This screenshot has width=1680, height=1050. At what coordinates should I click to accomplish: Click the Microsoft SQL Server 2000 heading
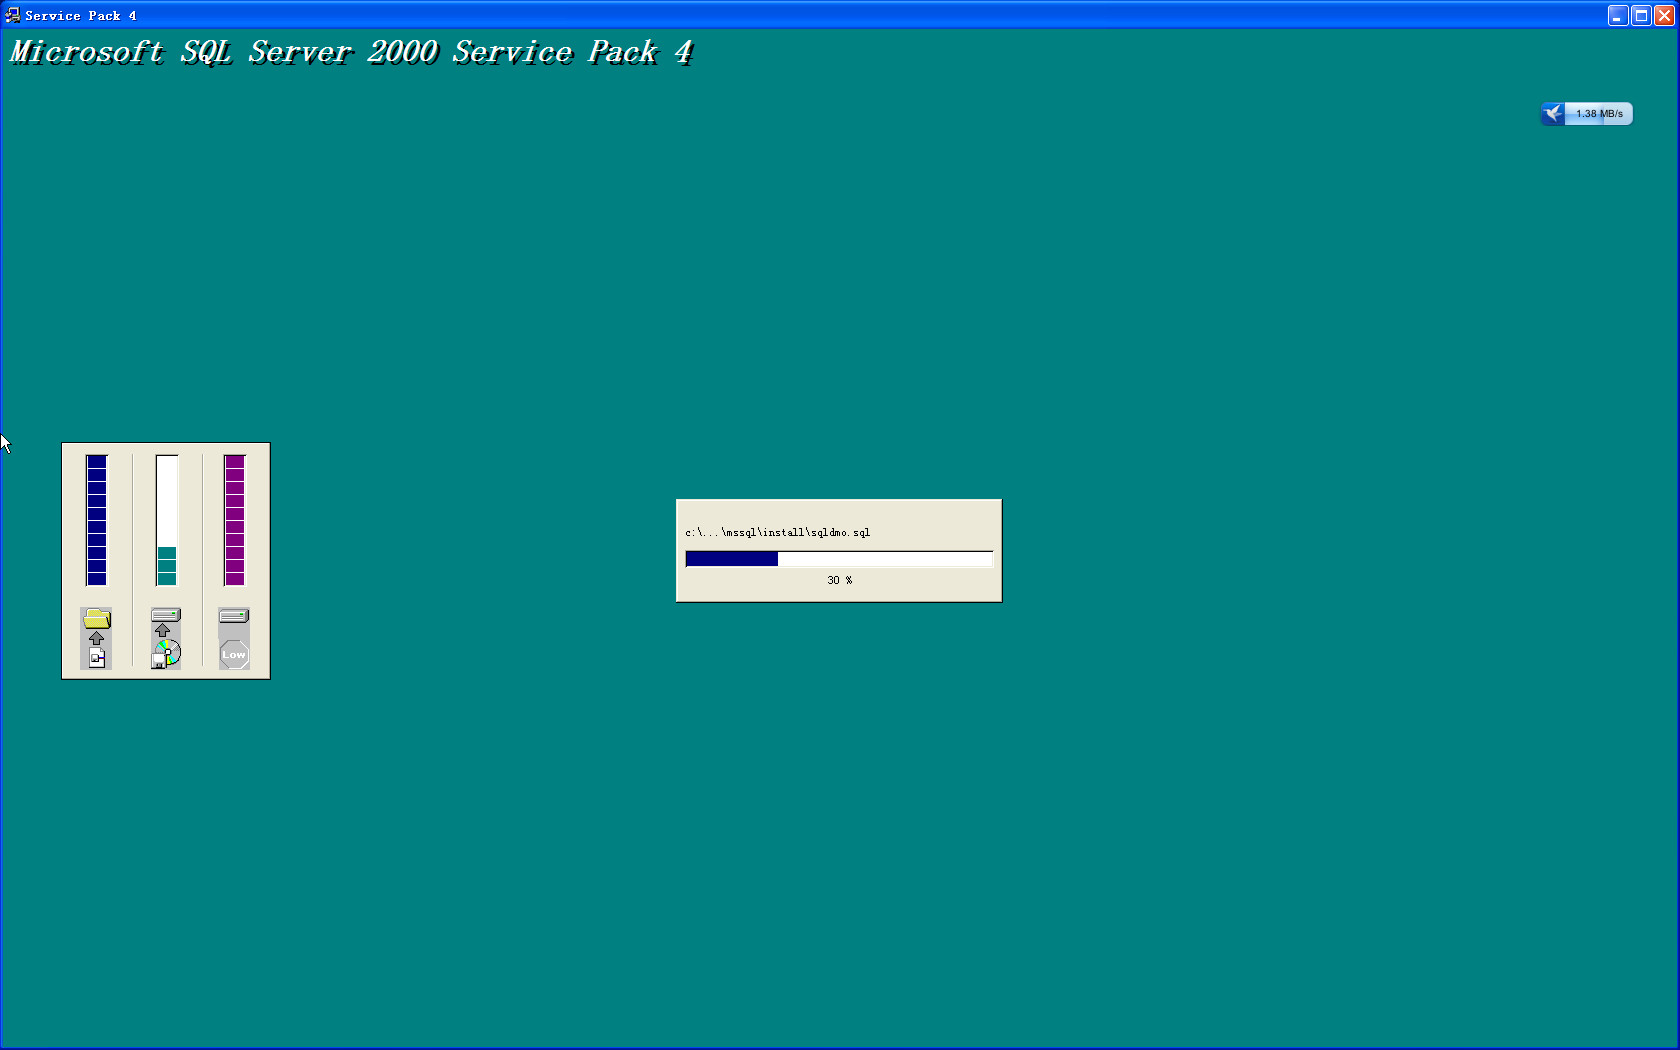350,52
